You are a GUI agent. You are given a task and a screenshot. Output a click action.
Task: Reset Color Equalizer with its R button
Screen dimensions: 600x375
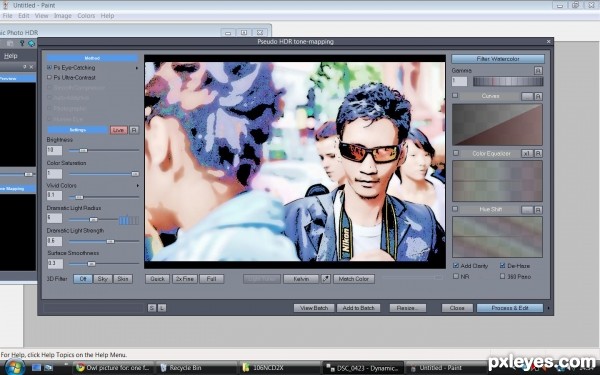(538, 153)
